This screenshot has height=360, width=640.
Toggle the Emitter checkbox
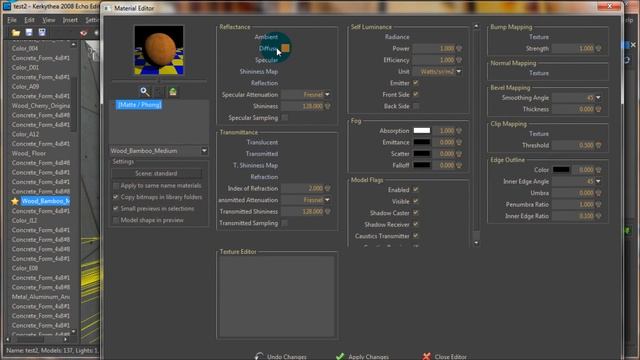pyautogui.click(x=416, y=83)
